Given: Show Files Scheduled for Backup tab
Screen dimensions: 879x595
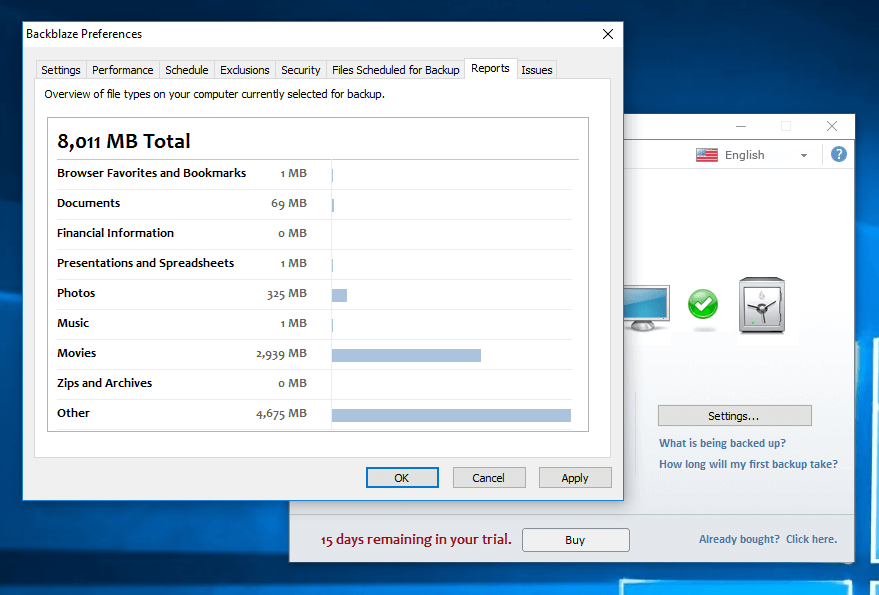Looking at the screenshot, I should (396, 70).
